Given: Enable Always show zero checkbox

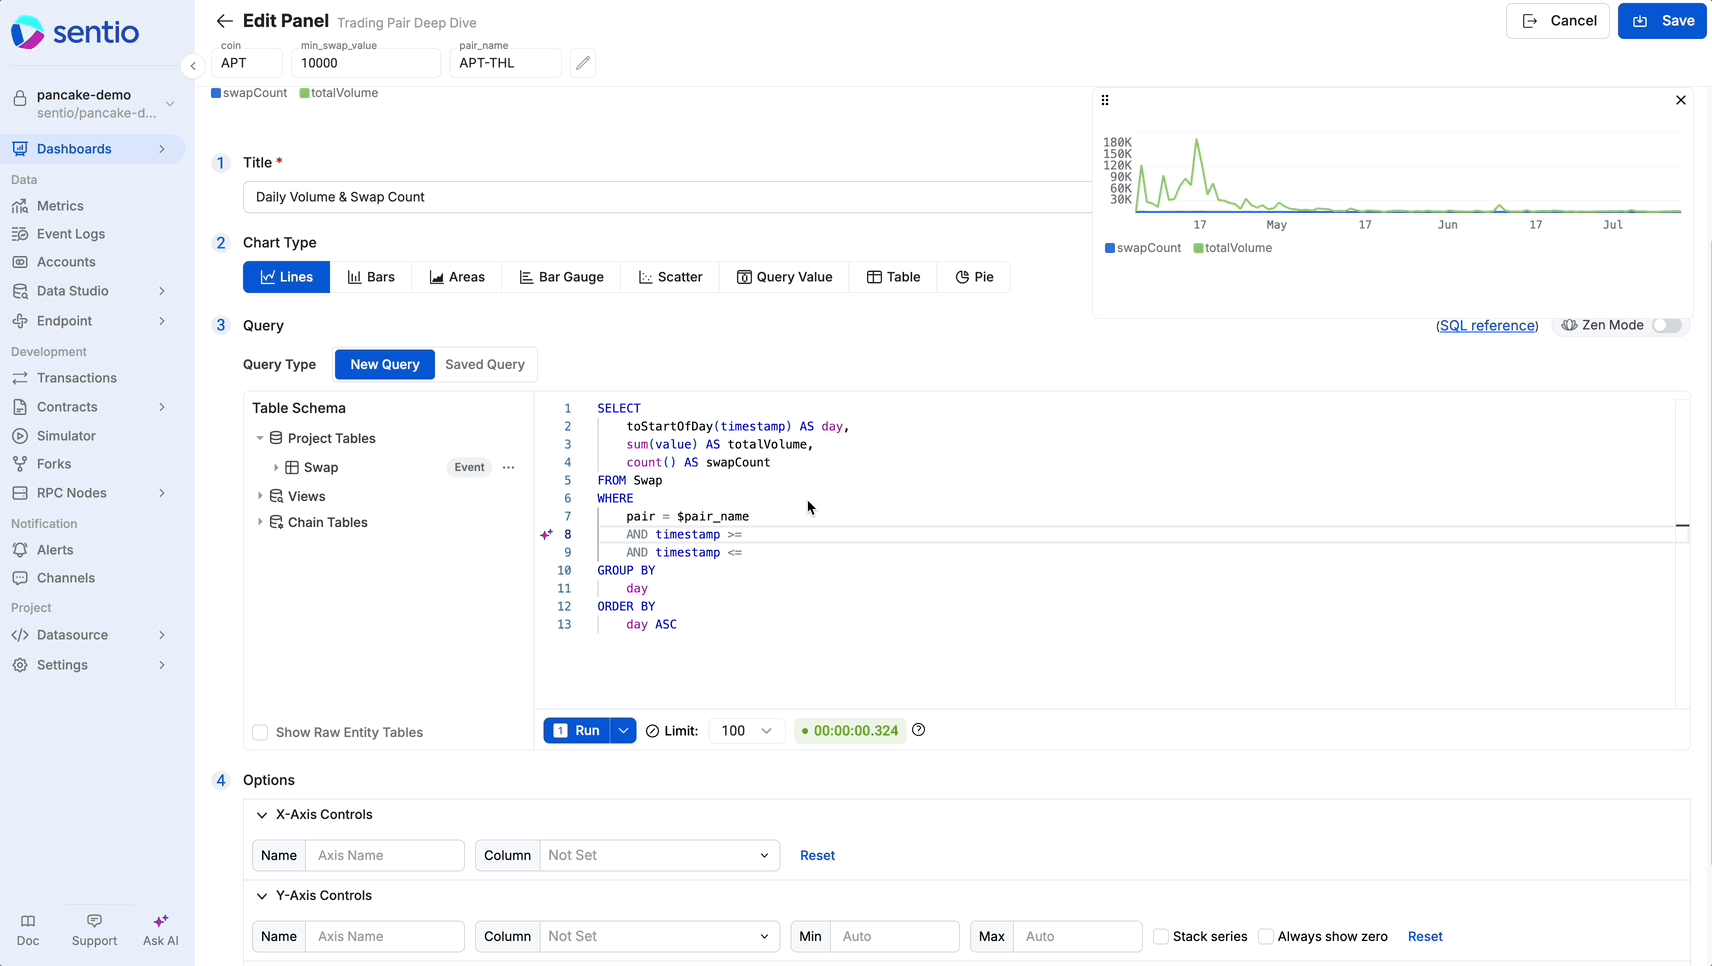Looking at the screenshot, I should [x=1266, y=936].
